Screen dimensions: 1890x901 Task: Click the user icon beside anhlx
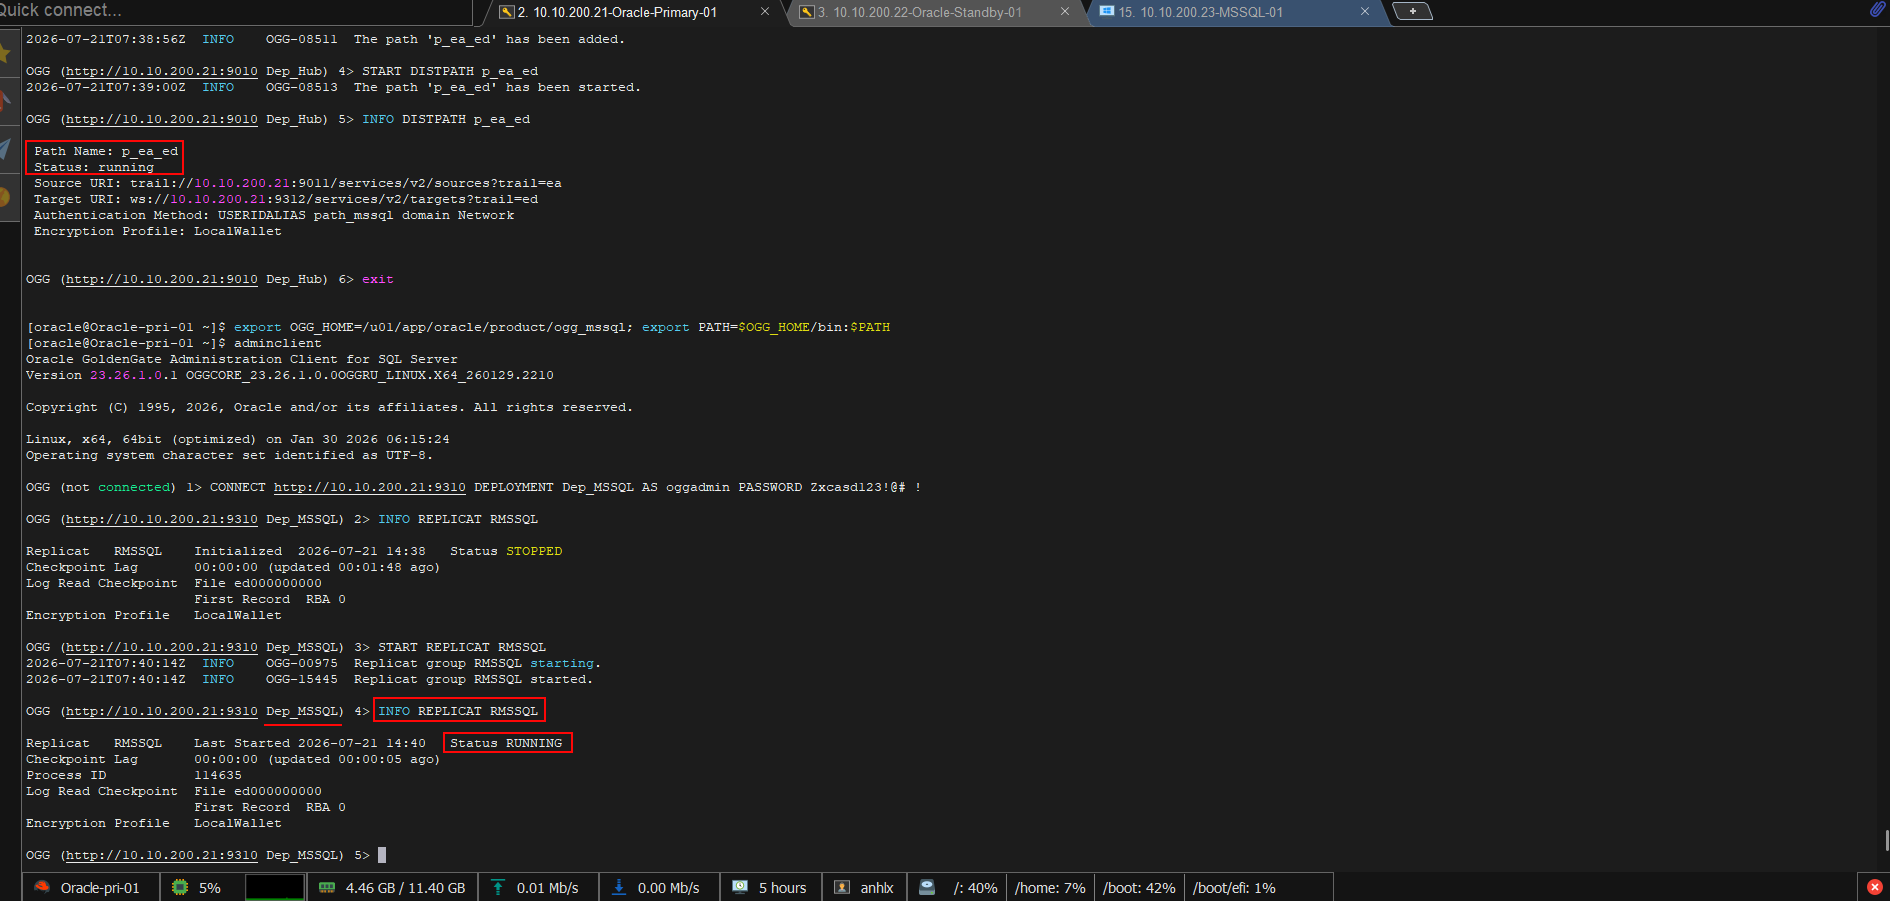(x=842, y=887)
